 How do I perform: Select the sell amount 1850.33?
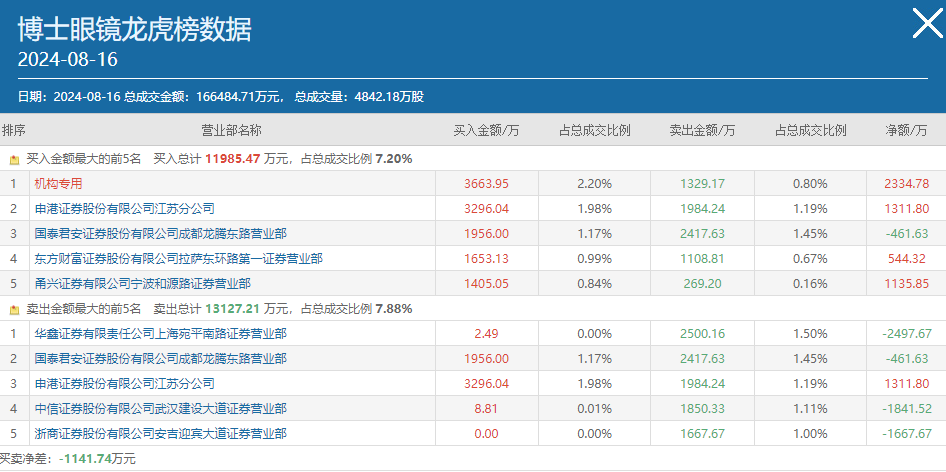coord(702,409)
